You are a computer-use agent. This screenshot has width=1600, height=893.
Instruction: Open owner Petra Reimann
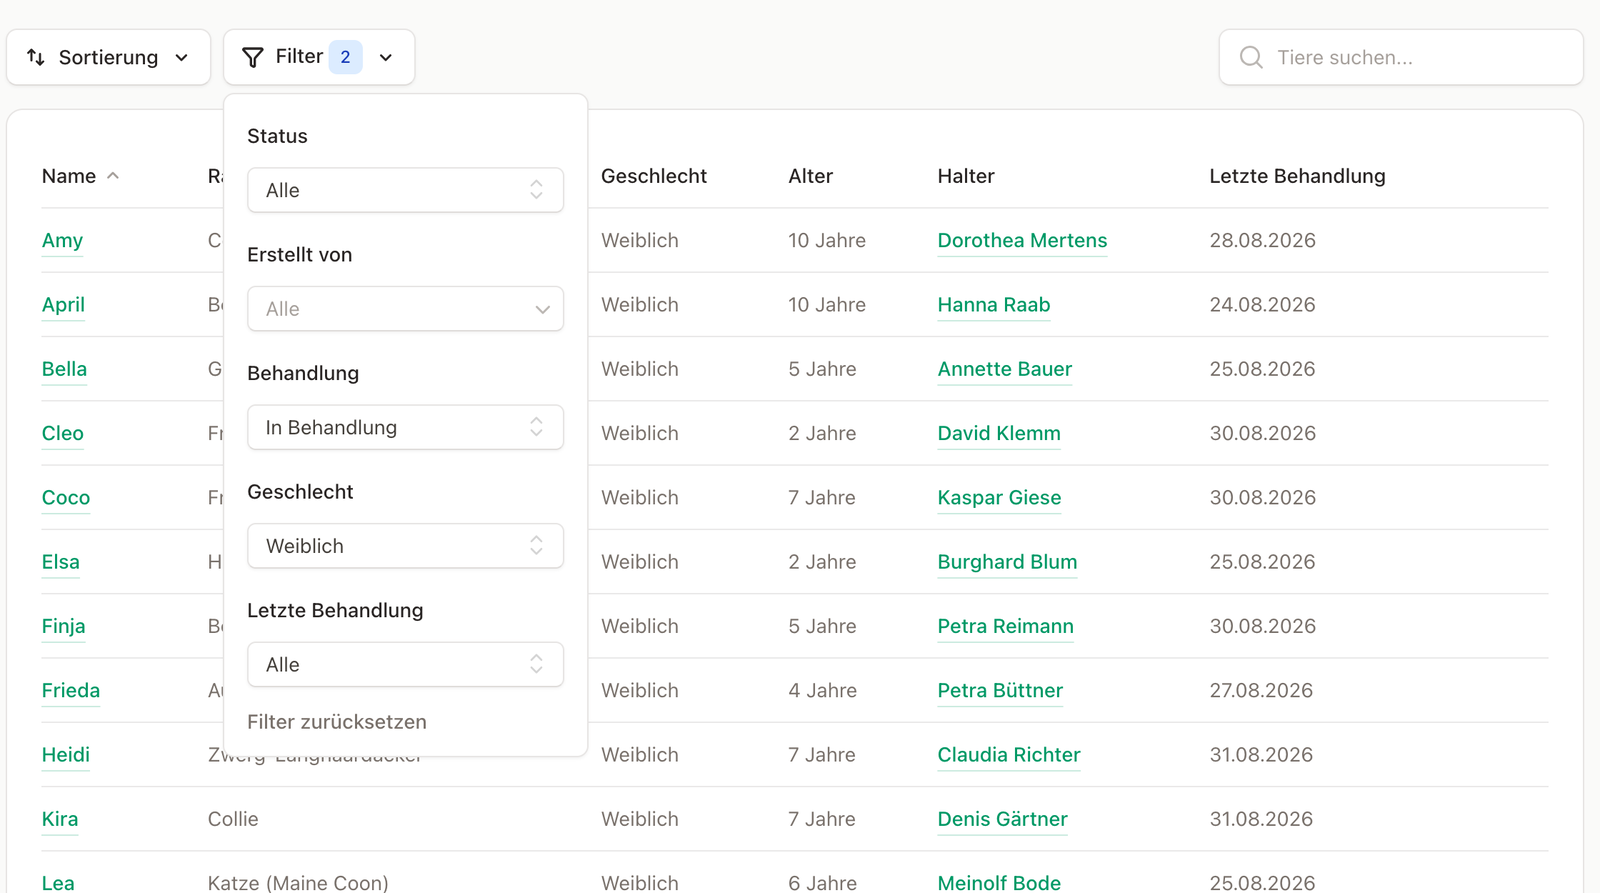pos(1006,626)
